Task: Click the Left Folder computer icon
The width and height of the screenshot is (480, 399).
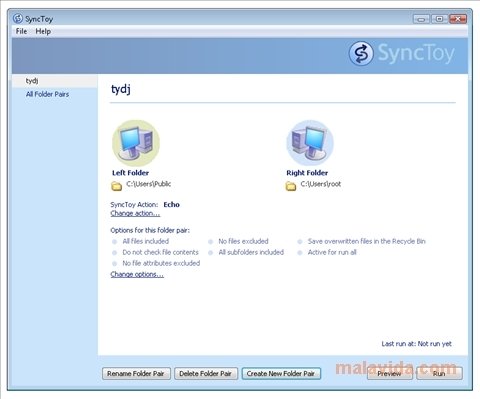Action: point(136,143)
